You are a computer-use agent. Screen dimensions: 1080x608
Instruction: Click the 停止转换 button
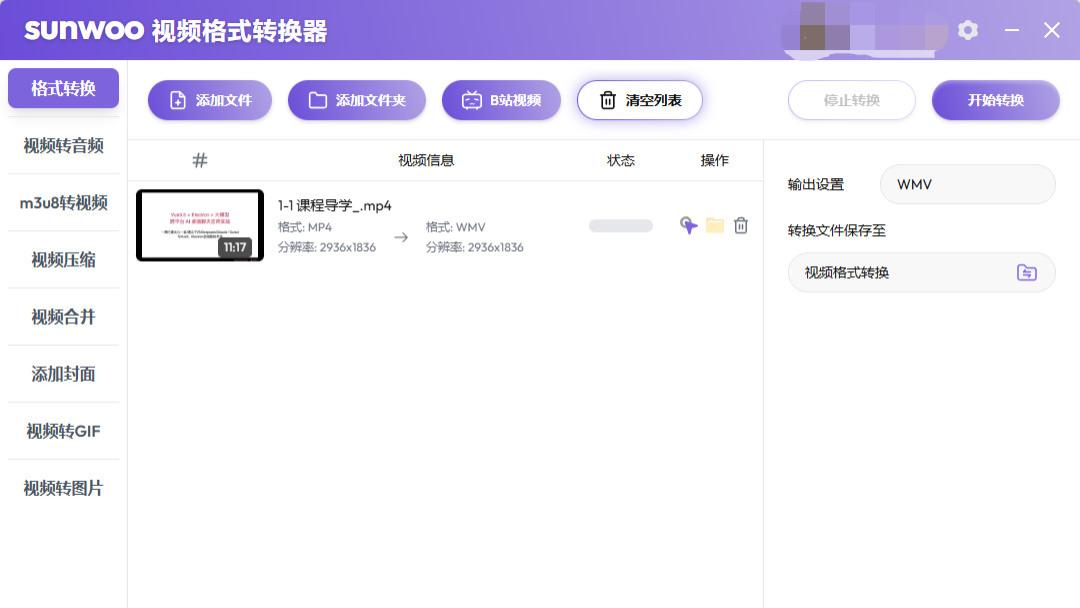click(851, 100)
